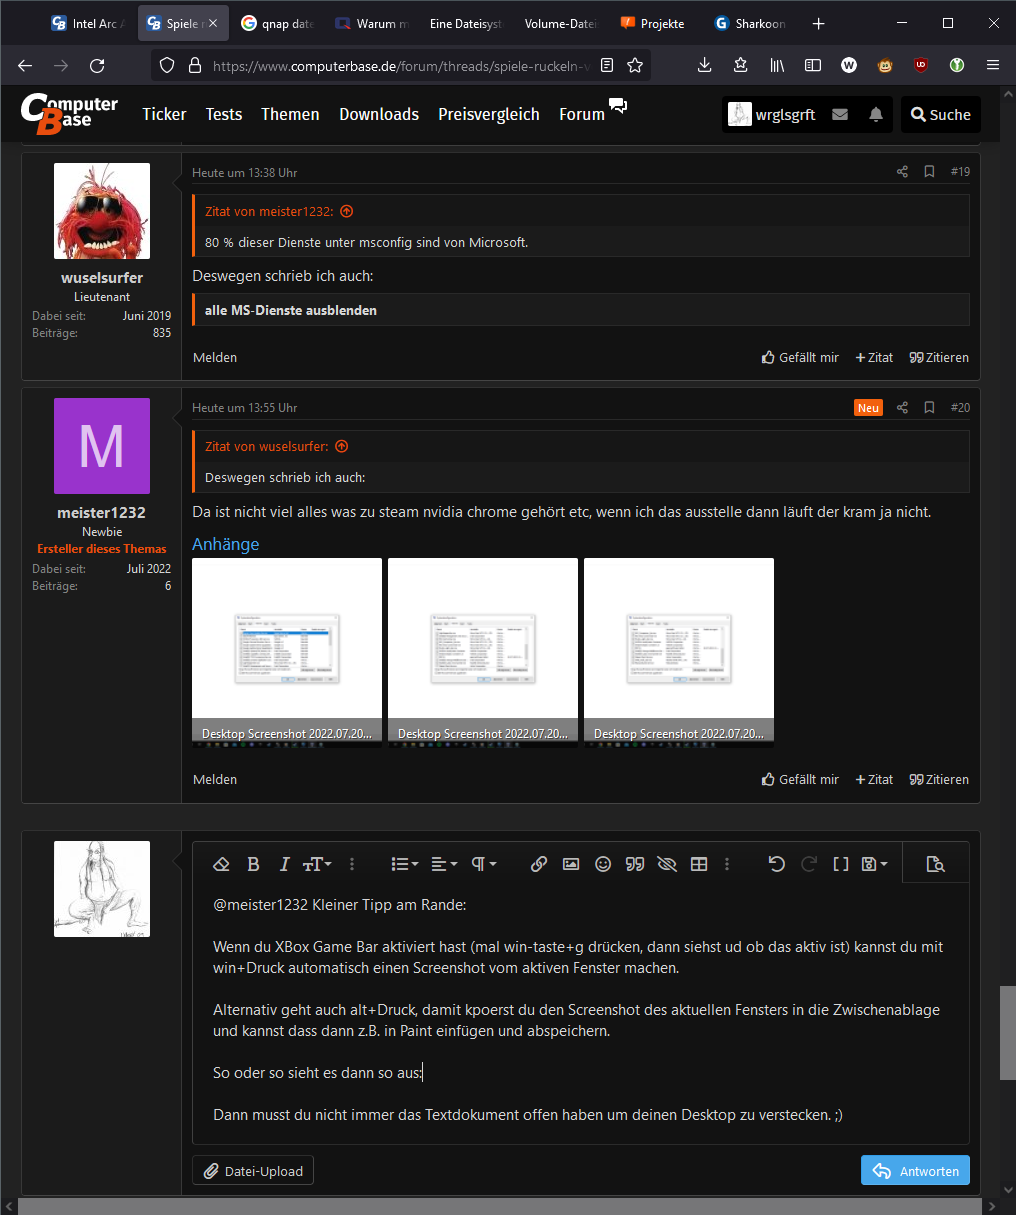Click Gefällt mir on meister1232's post
The width and height of the screenshot is (1016, 1215).
[800, 779]
